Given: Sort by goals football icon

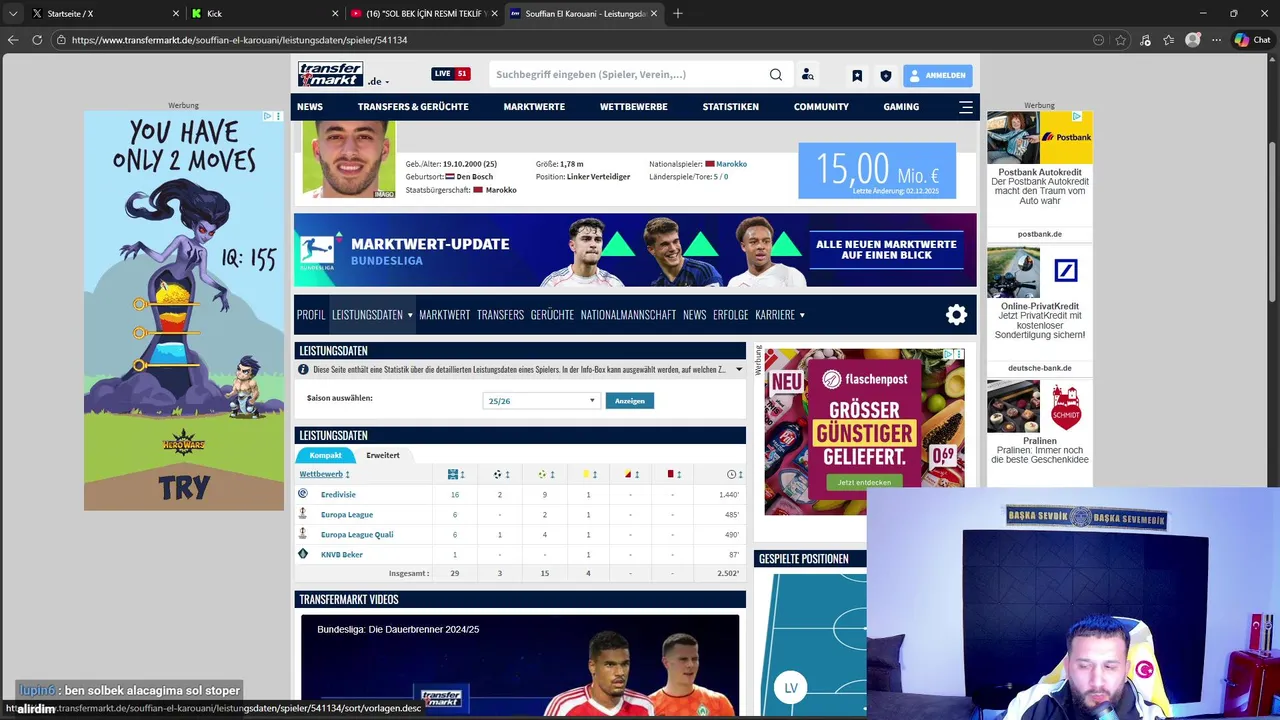Looking at the screenshot, I should 498,474.
